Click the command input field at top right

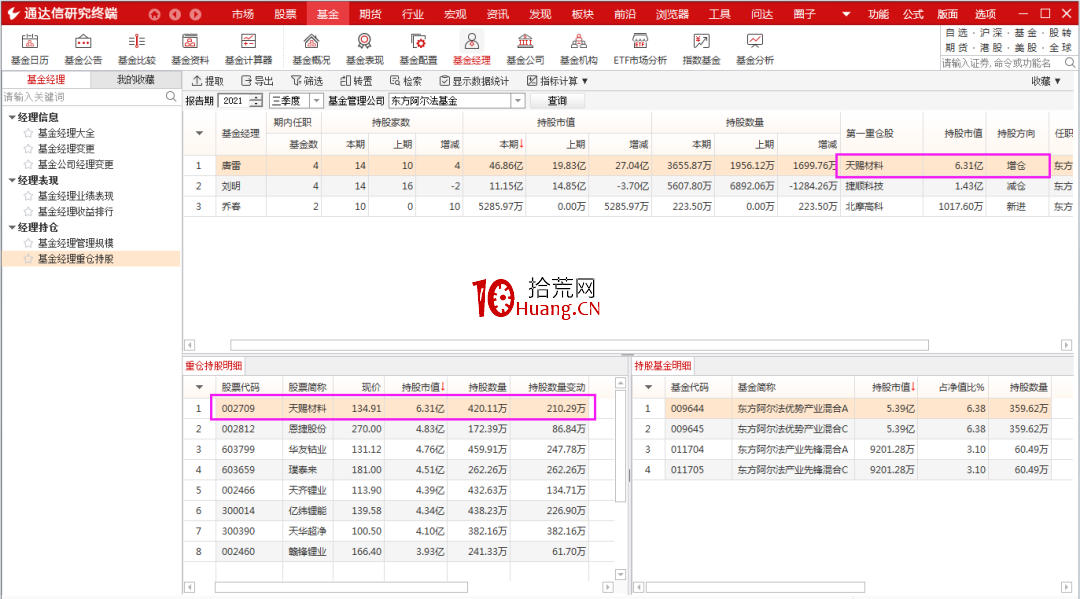pos(1001,63)
